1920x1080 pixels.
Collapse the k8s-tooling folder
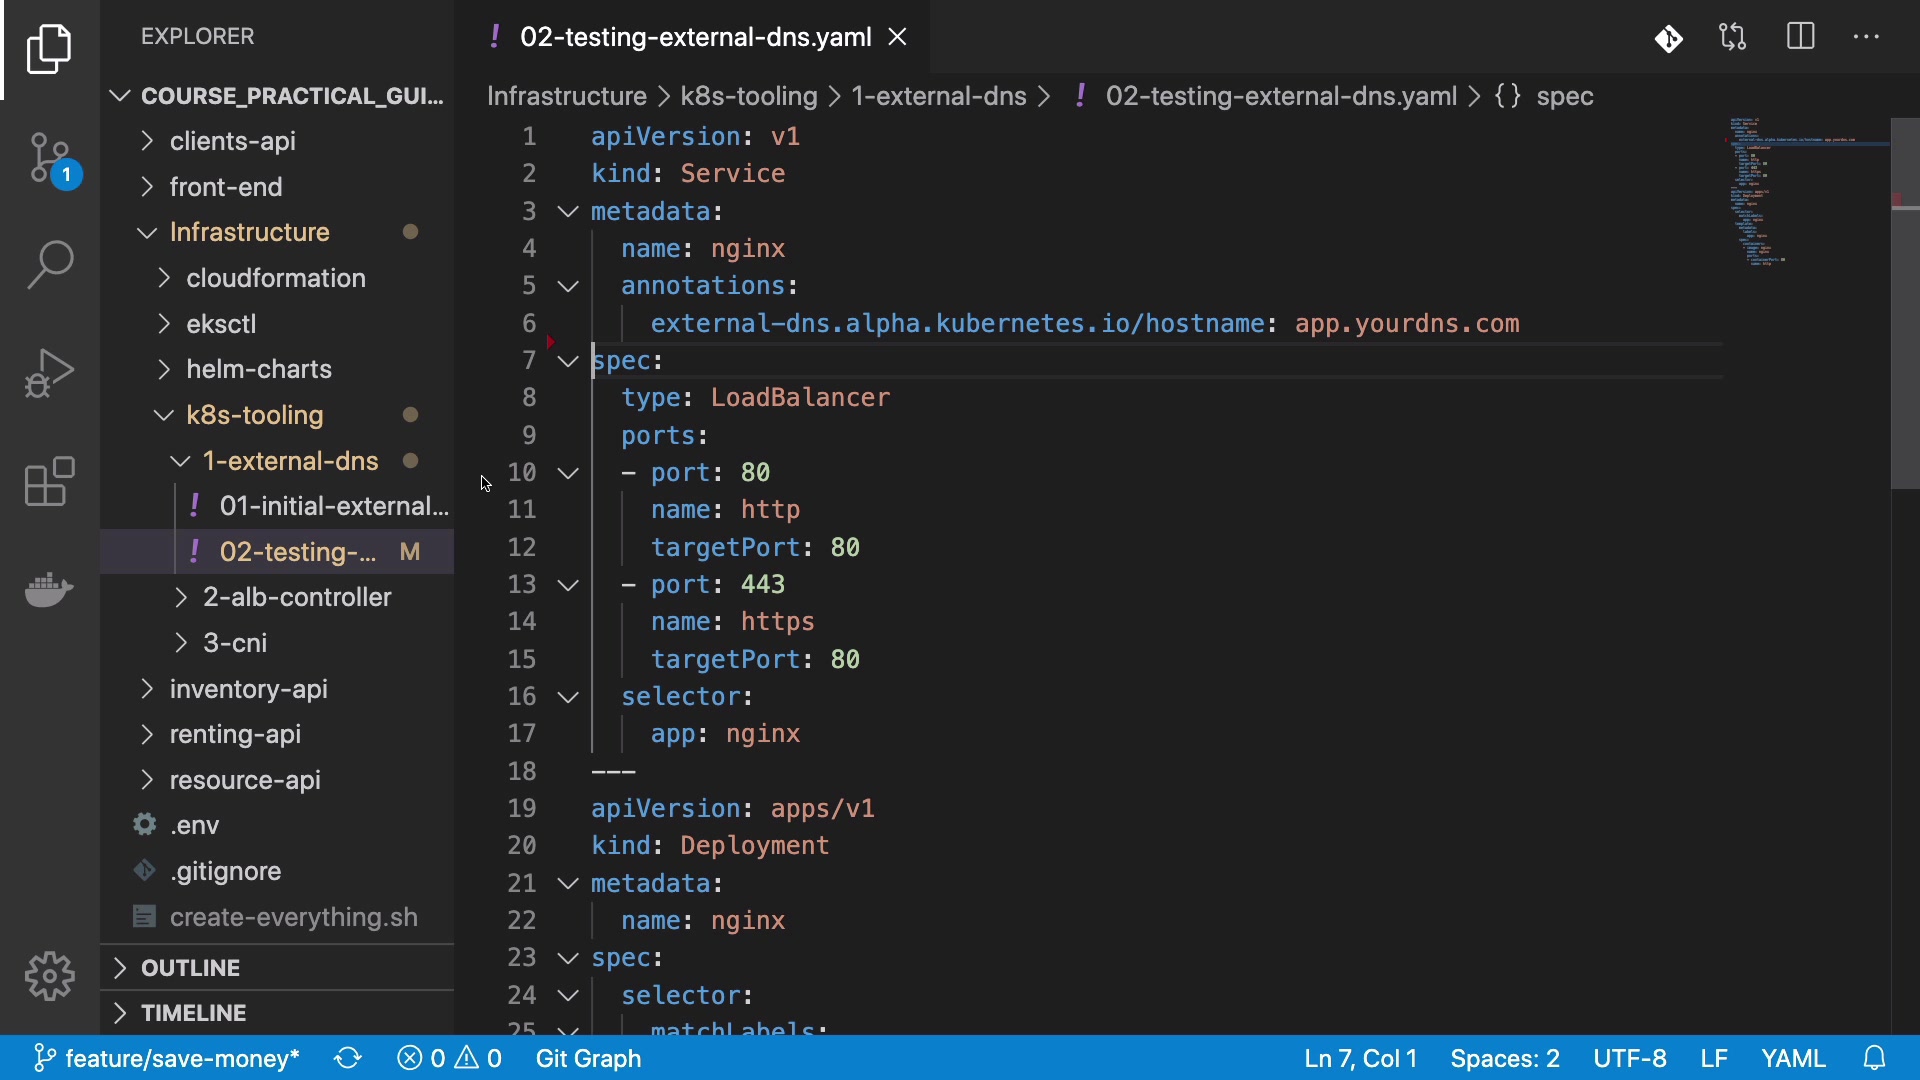[x=254, y=415]
